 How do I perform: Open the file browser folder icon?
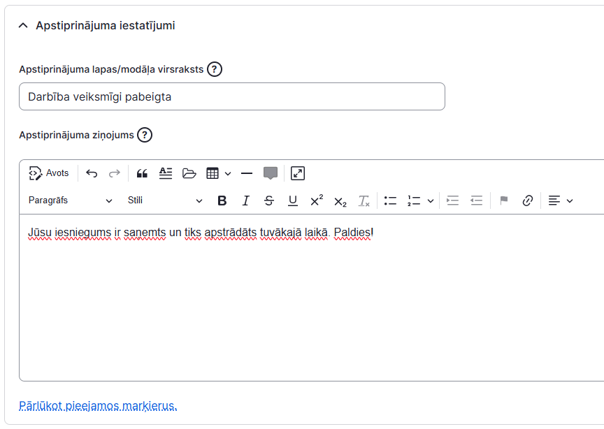coord(189,173)
